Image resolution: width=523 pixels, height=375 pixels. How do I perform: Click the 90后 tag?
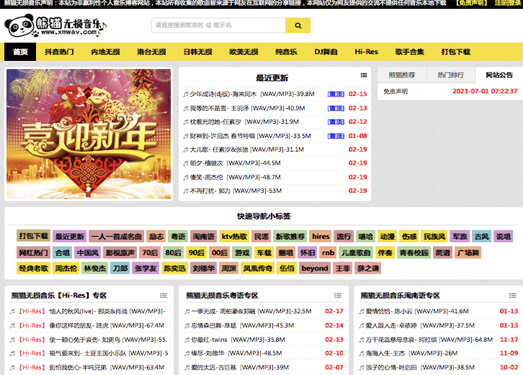(x=196, y=253)
